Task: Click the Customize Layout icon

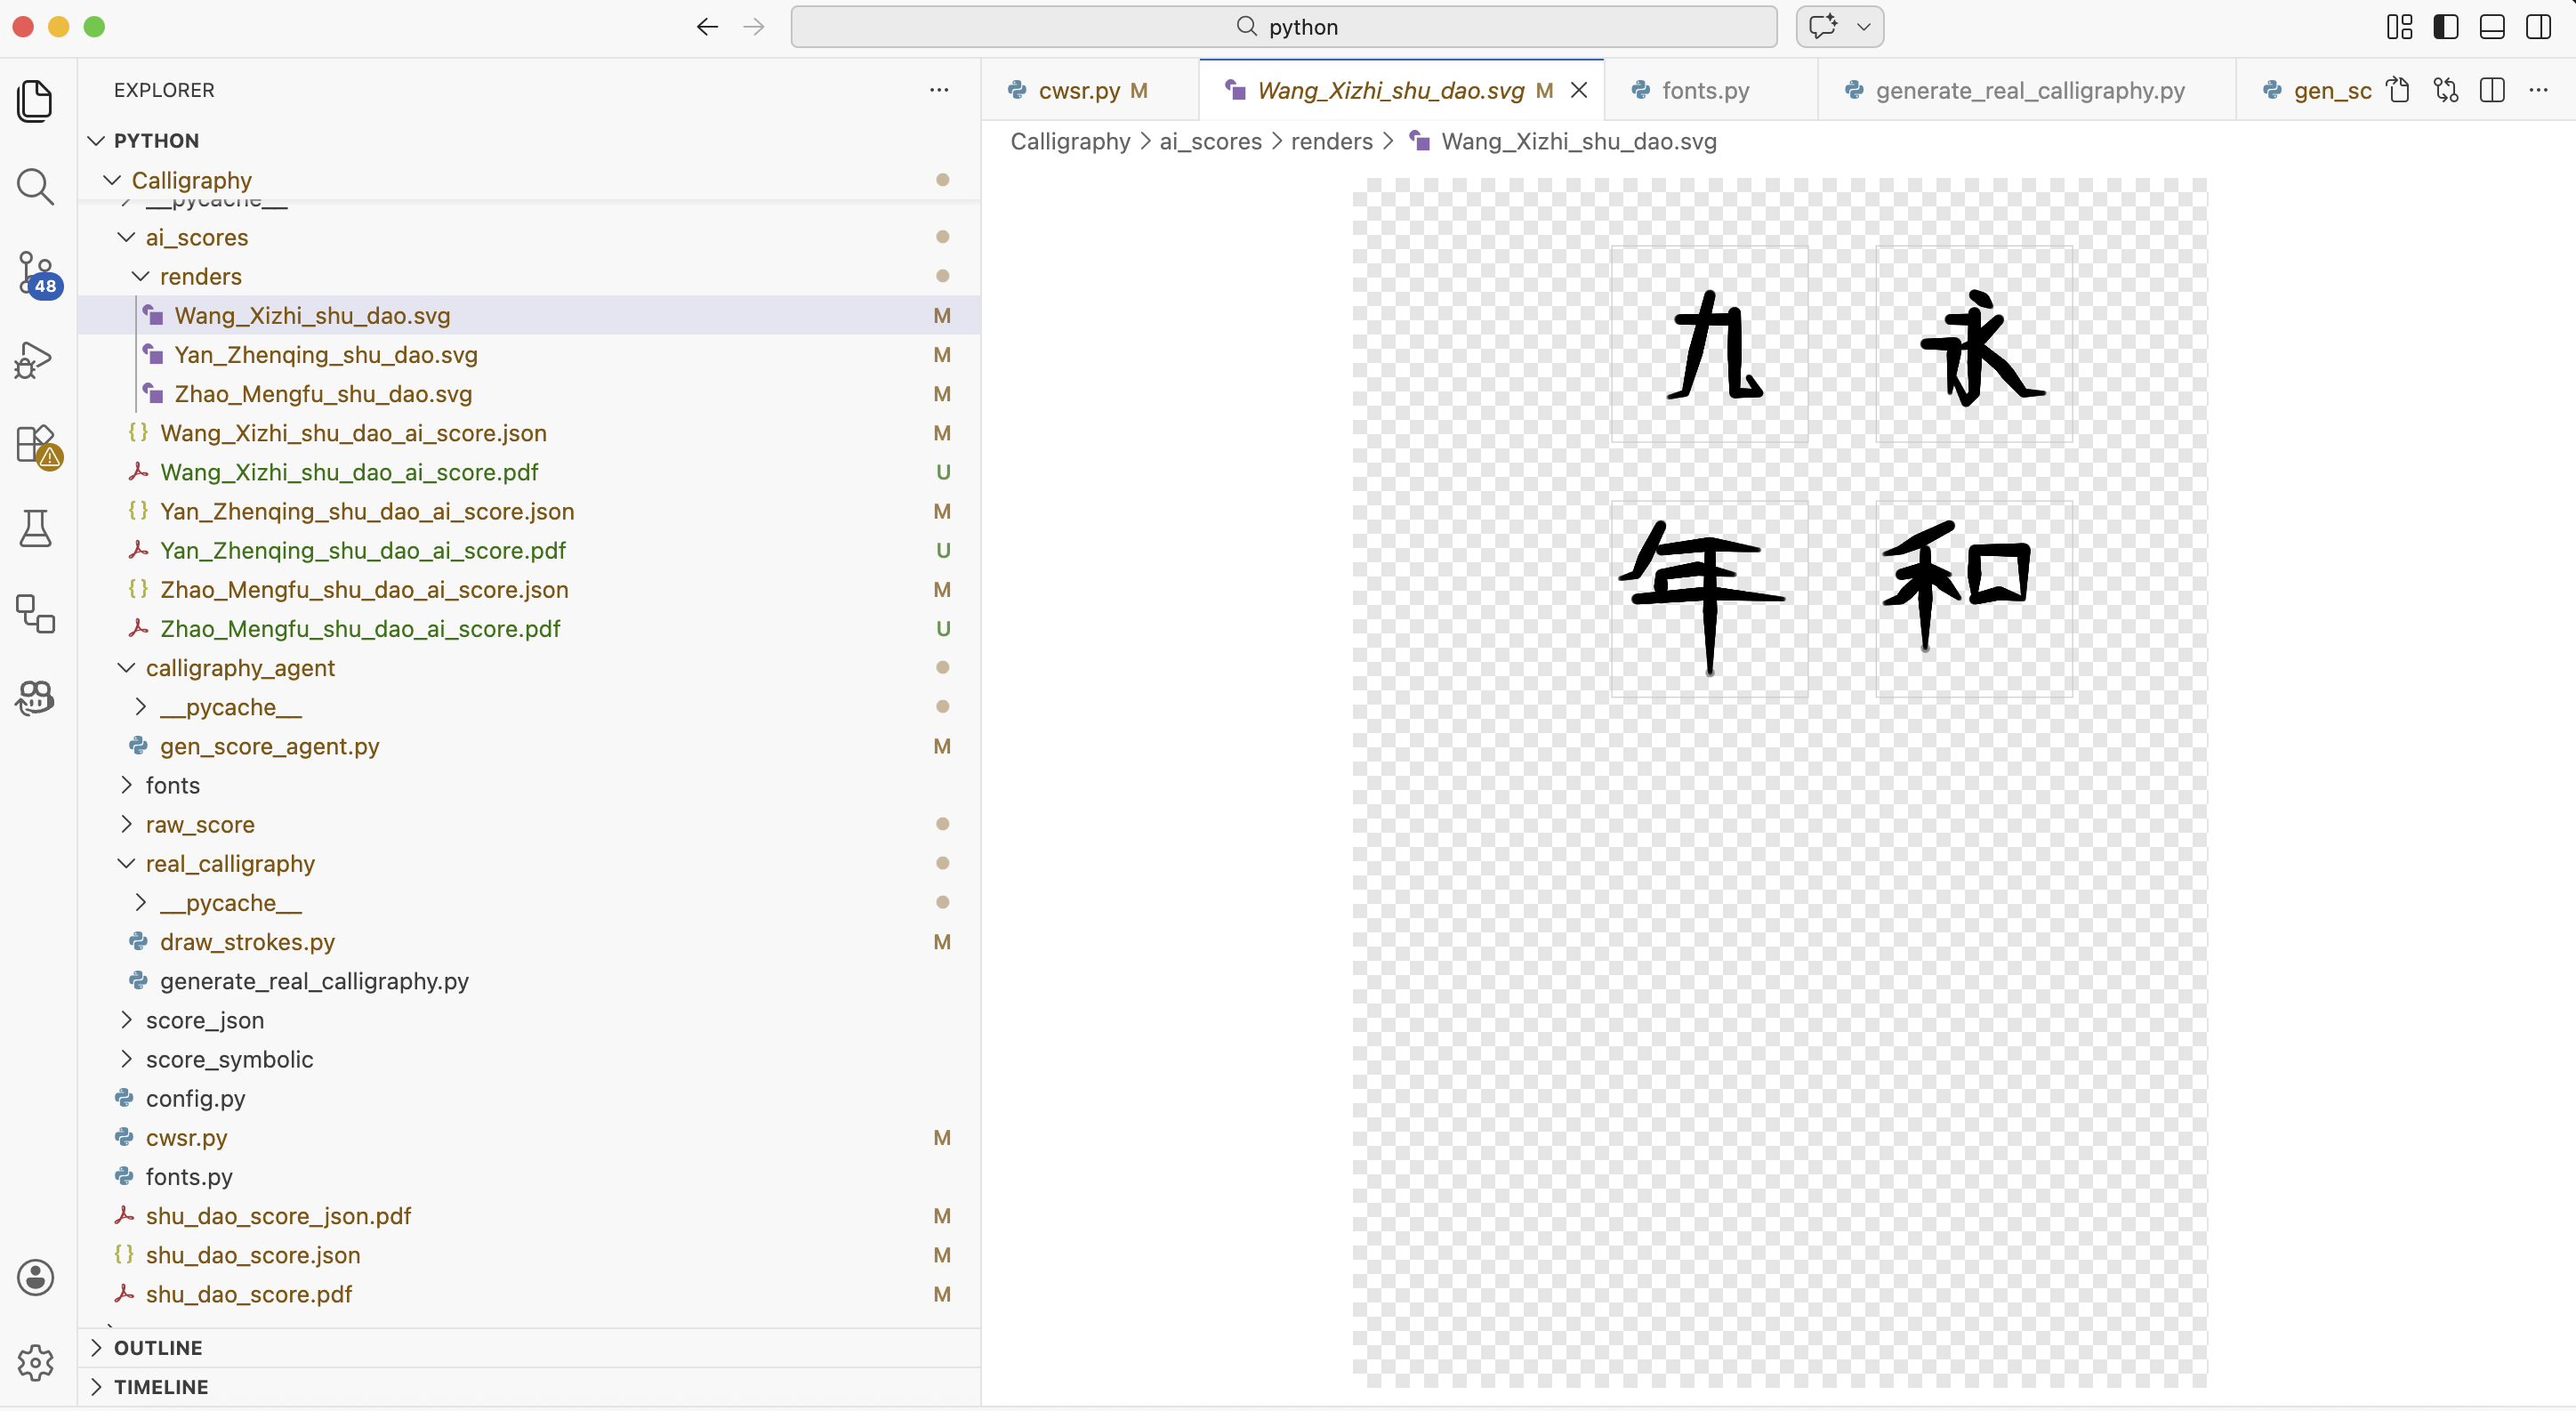Action: click(x=2400, y=27)
